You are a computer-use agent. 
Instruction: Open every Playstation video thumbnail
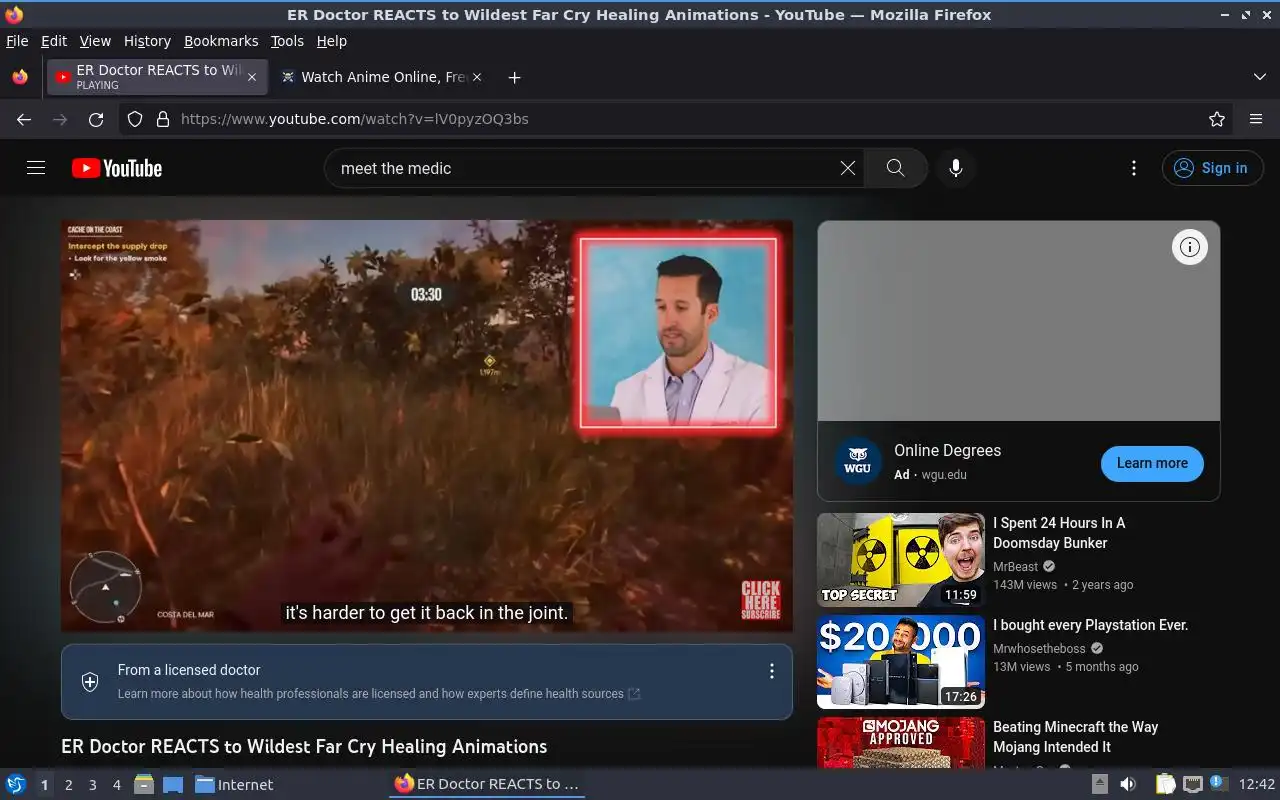pyautogui.click(x=901, y=662)
